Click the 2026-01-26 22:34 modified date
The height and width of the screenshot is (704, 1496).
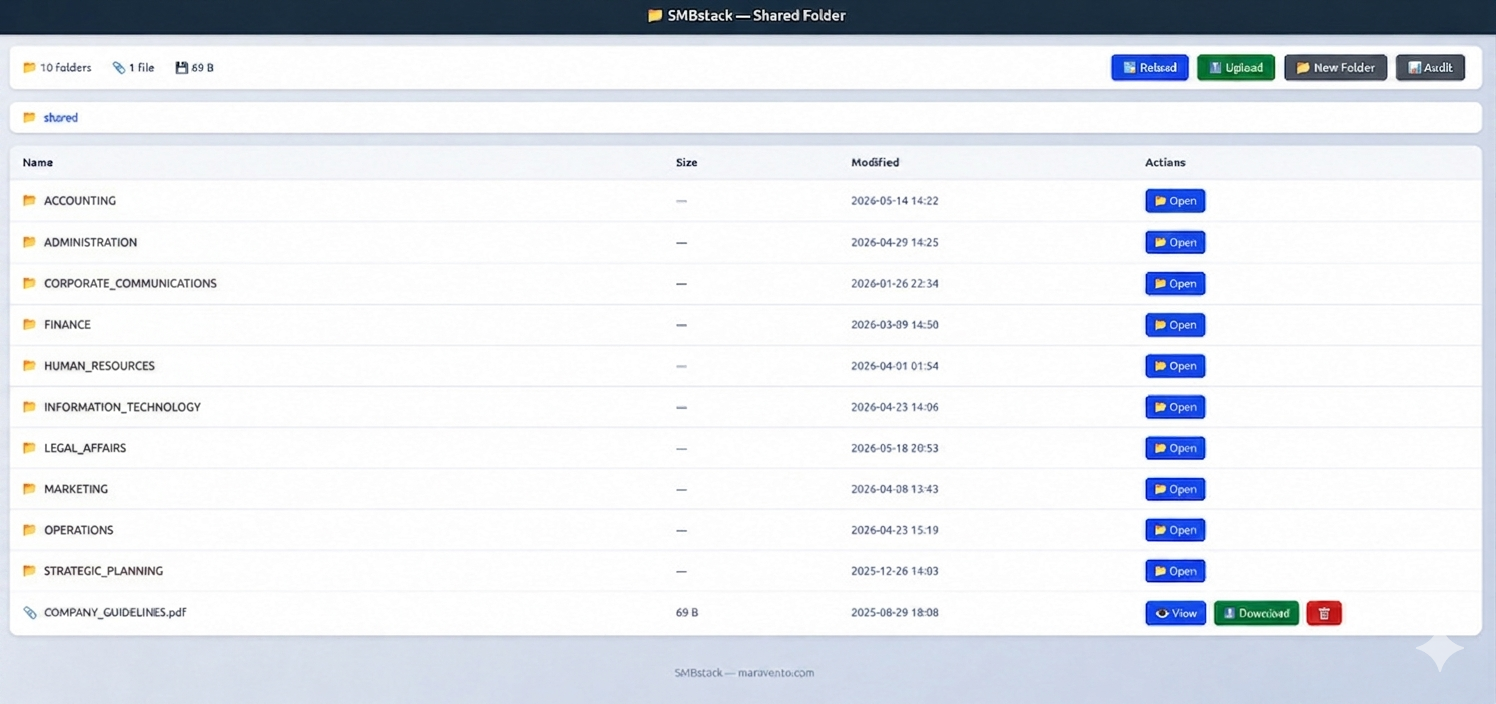(x=894, y=283)
